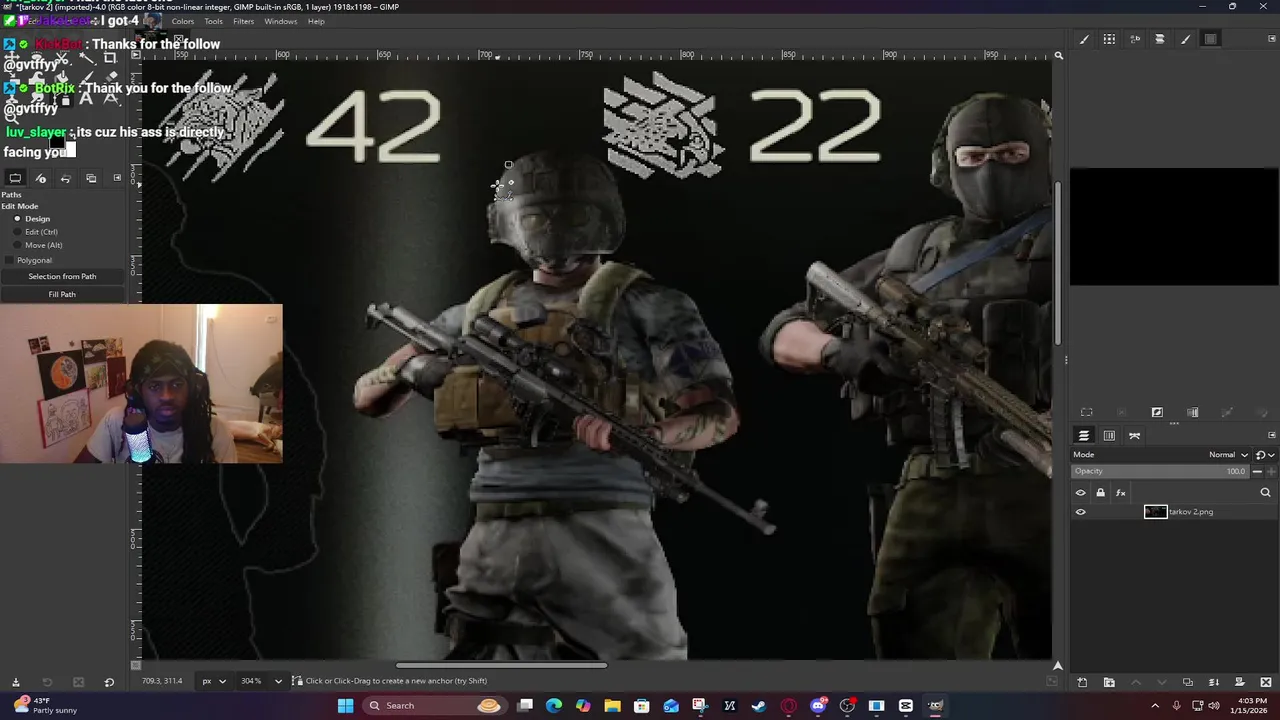Search layers with the magnifier icon
Image resolution: width=1280 pixels, height=720 pixels.
(x=1265, y=492)
